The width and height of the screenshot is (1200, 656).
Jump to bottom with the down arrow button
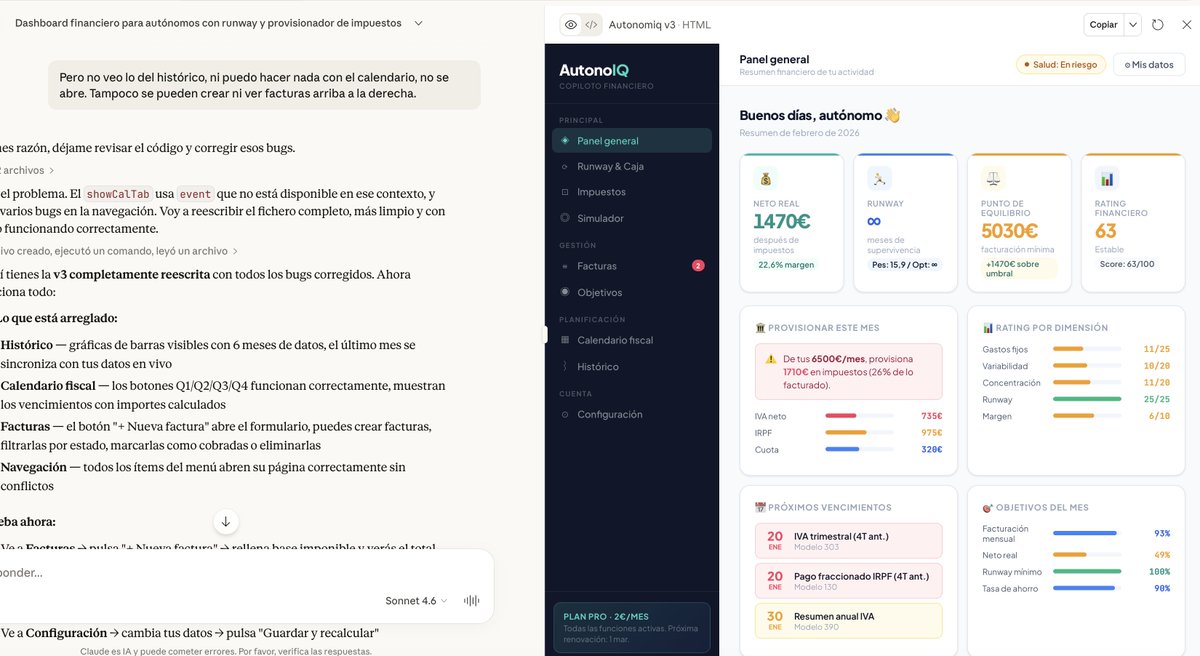click(226, 521)
